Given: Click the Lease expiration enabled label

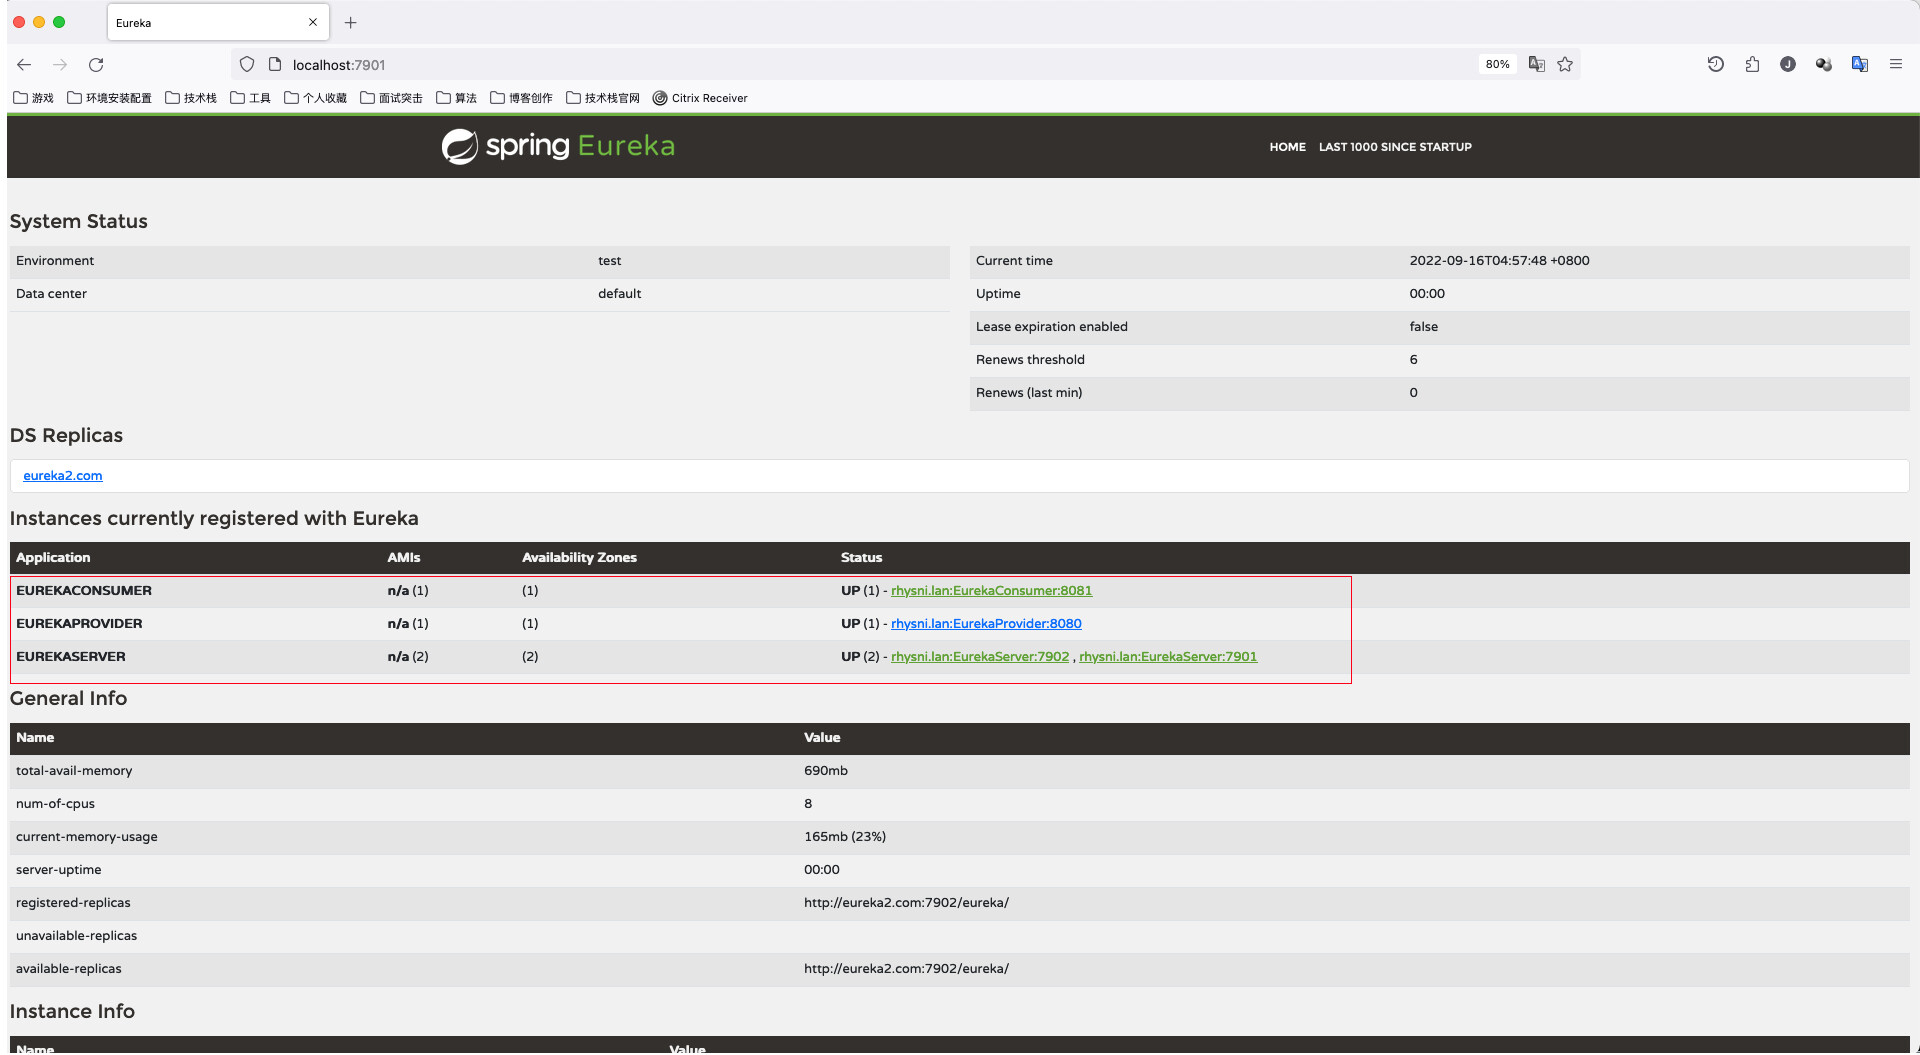Looking at the screenshot, I should click(x=1051, y=327).
